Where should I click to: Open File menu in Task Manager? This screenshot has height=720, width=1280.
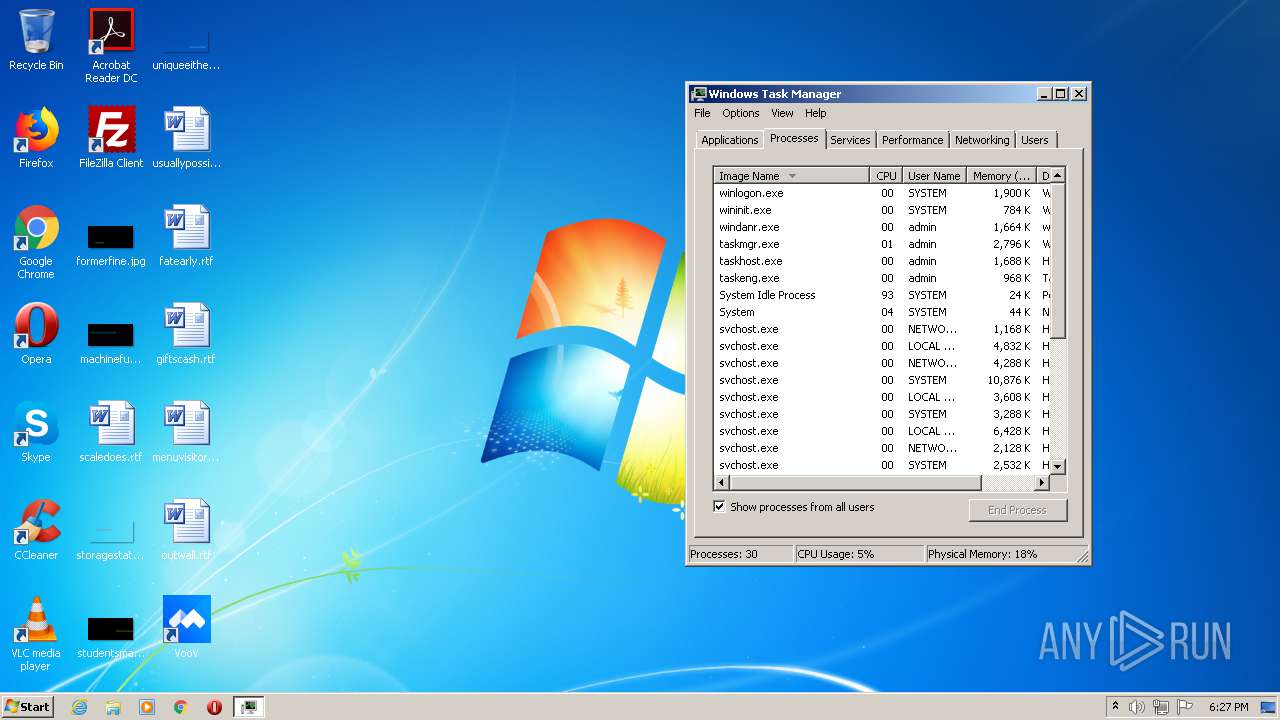coord(702,113)
